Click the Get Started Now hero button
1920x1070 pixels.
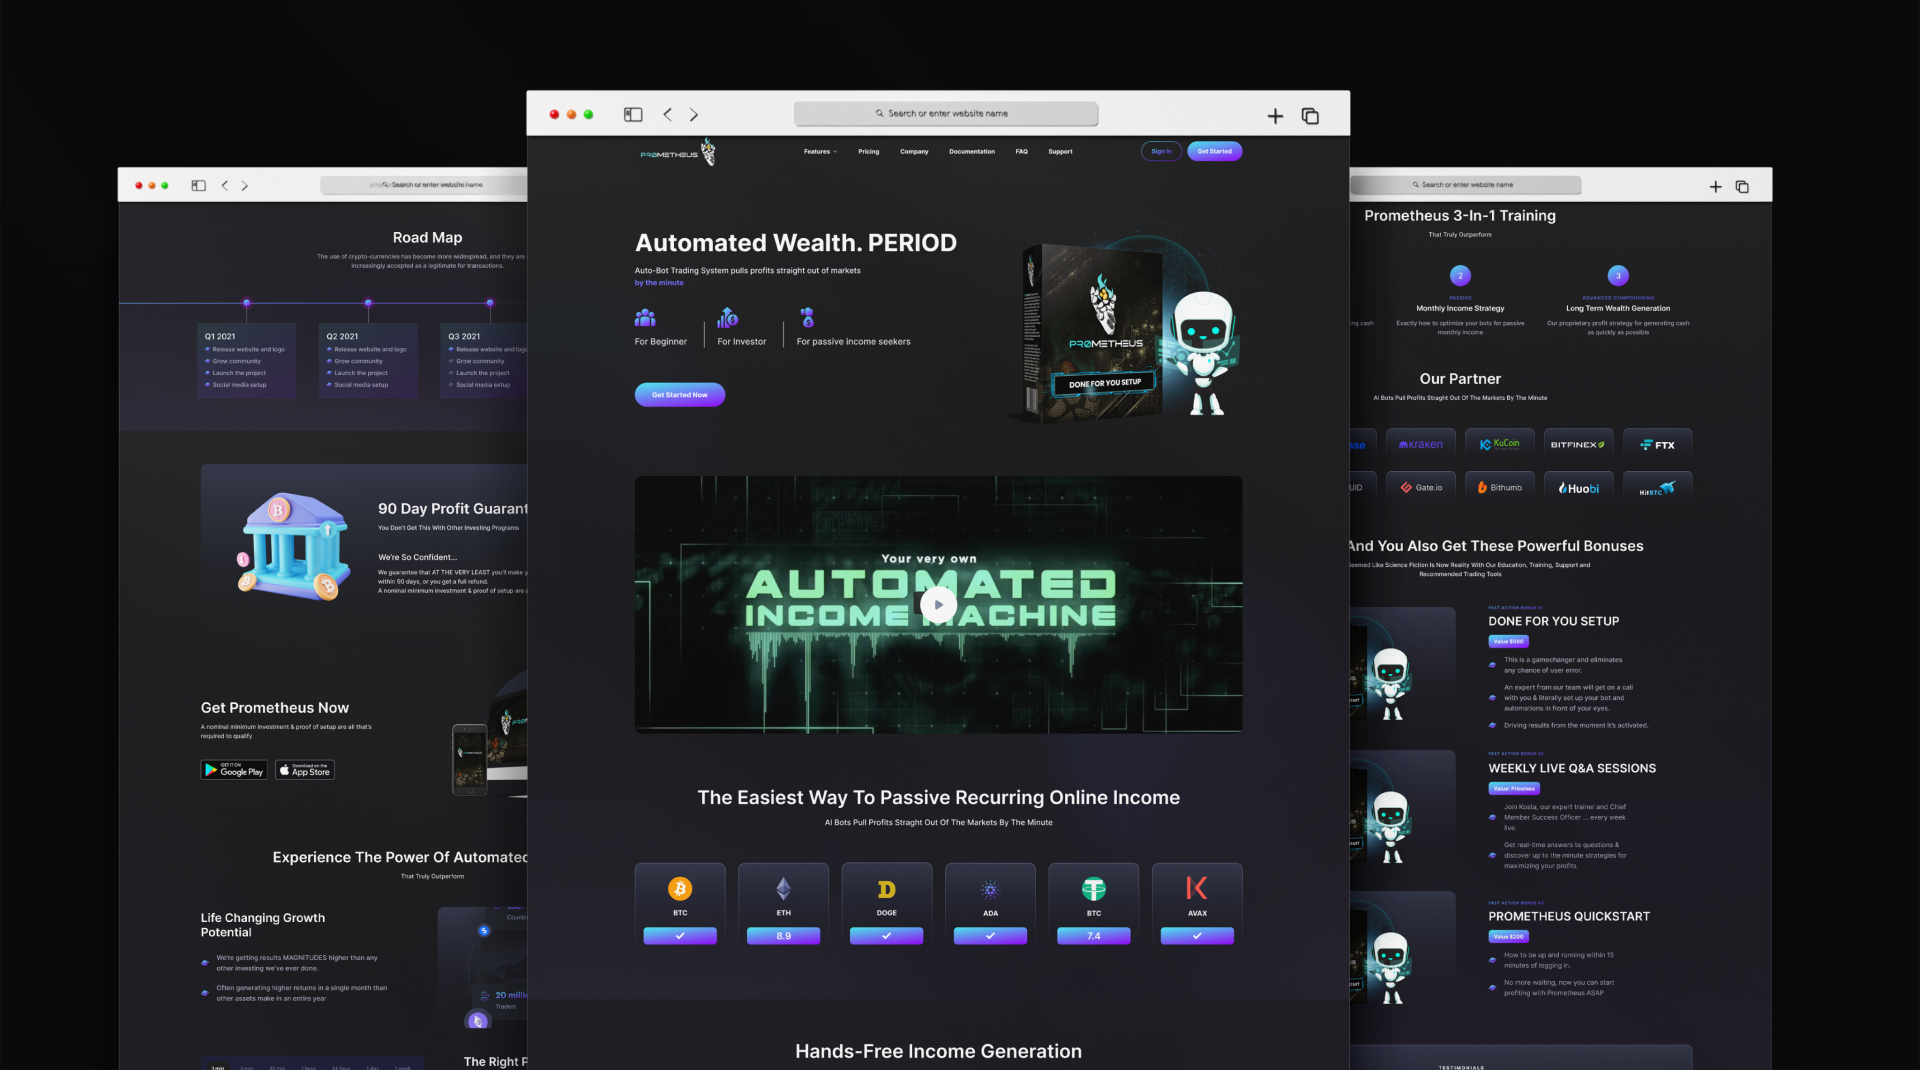click(679, 394)
